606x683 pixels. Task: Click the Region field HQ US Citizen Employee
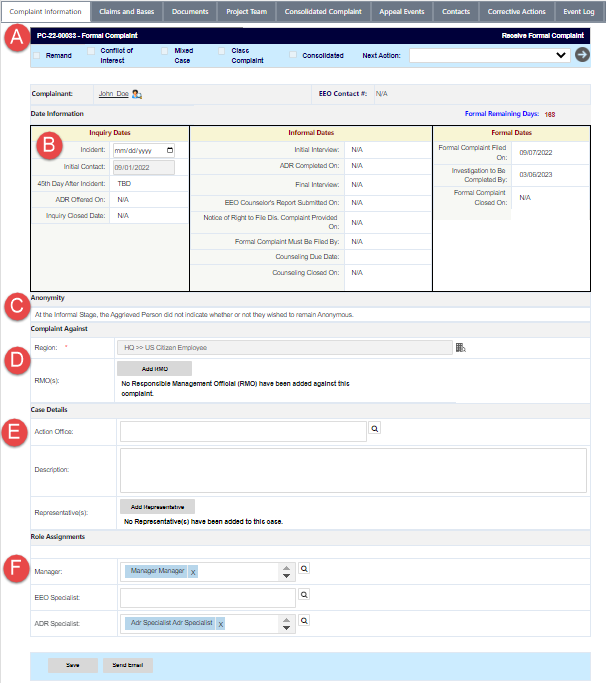pos(285,348)
